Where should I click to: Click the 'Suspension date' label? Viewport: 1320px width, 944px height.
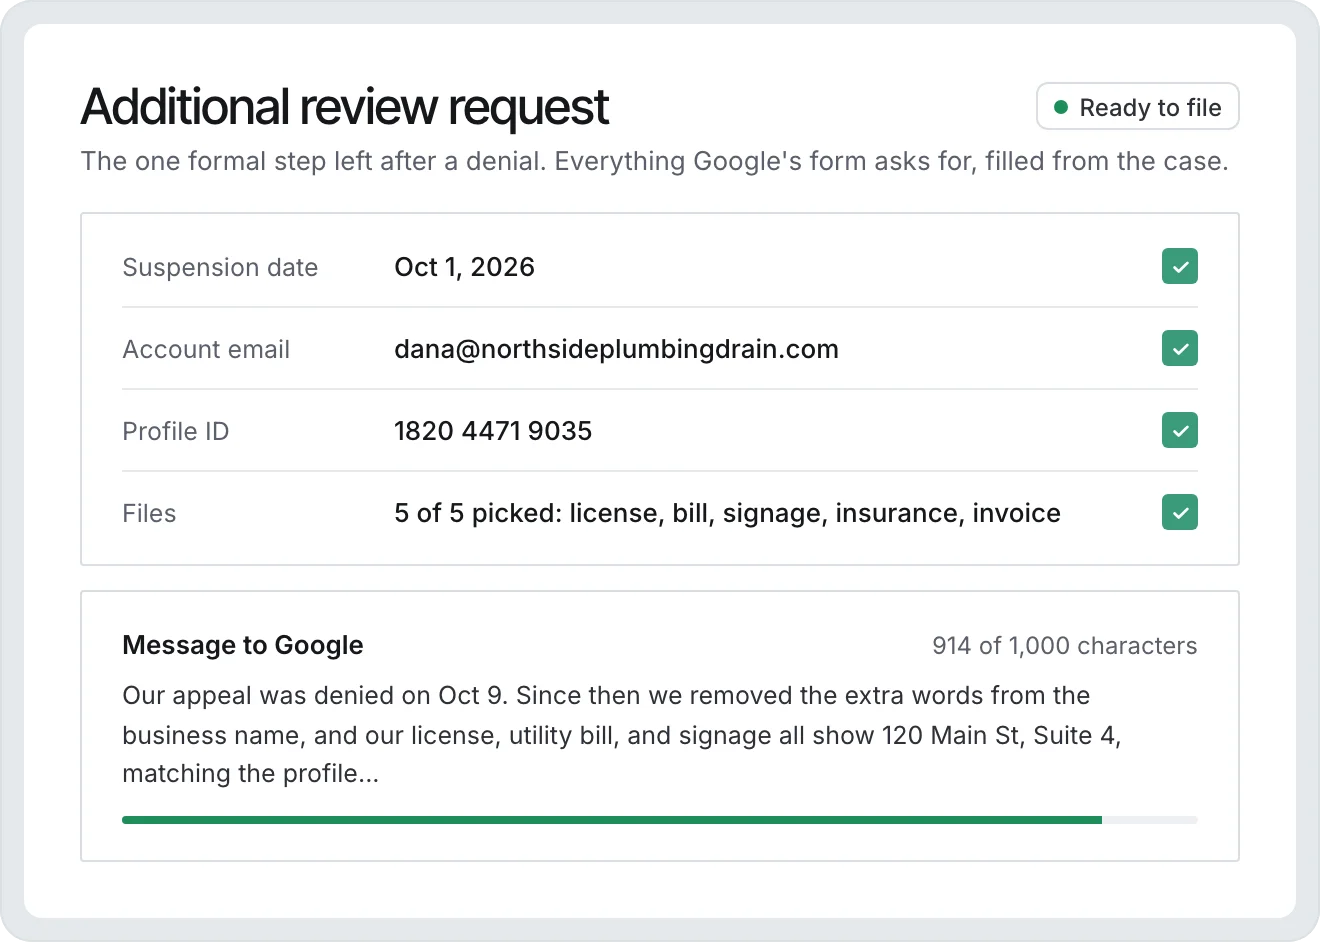click(x=220, y=267)
